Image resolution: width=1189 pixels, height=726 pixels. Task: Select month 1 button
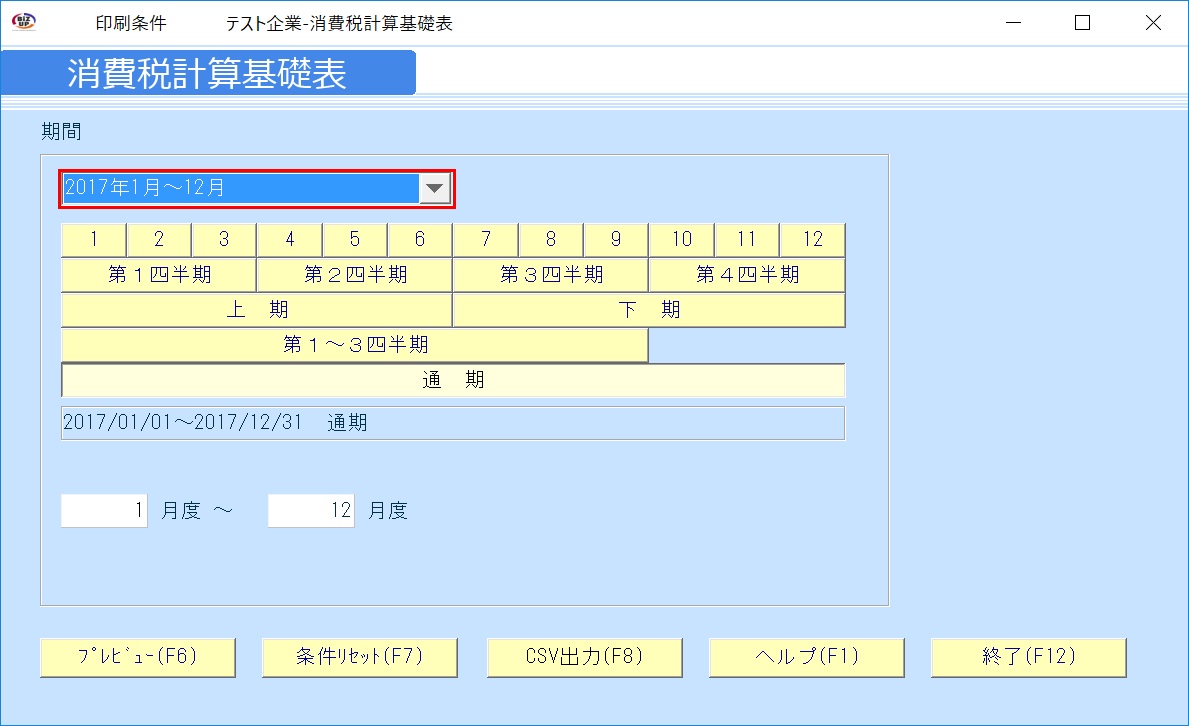pyautogui.click(x=93, y=239)
